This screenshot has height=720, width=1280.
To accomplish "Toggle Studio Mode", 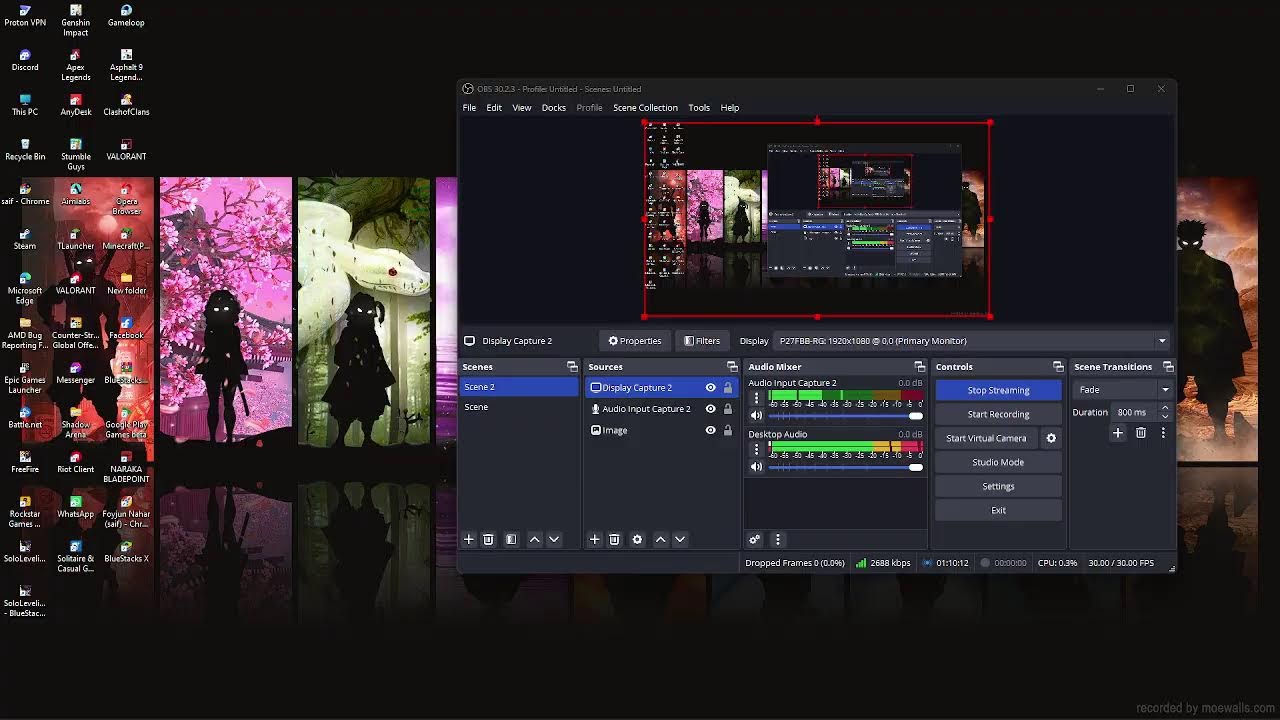I will [x=998, y=462].
